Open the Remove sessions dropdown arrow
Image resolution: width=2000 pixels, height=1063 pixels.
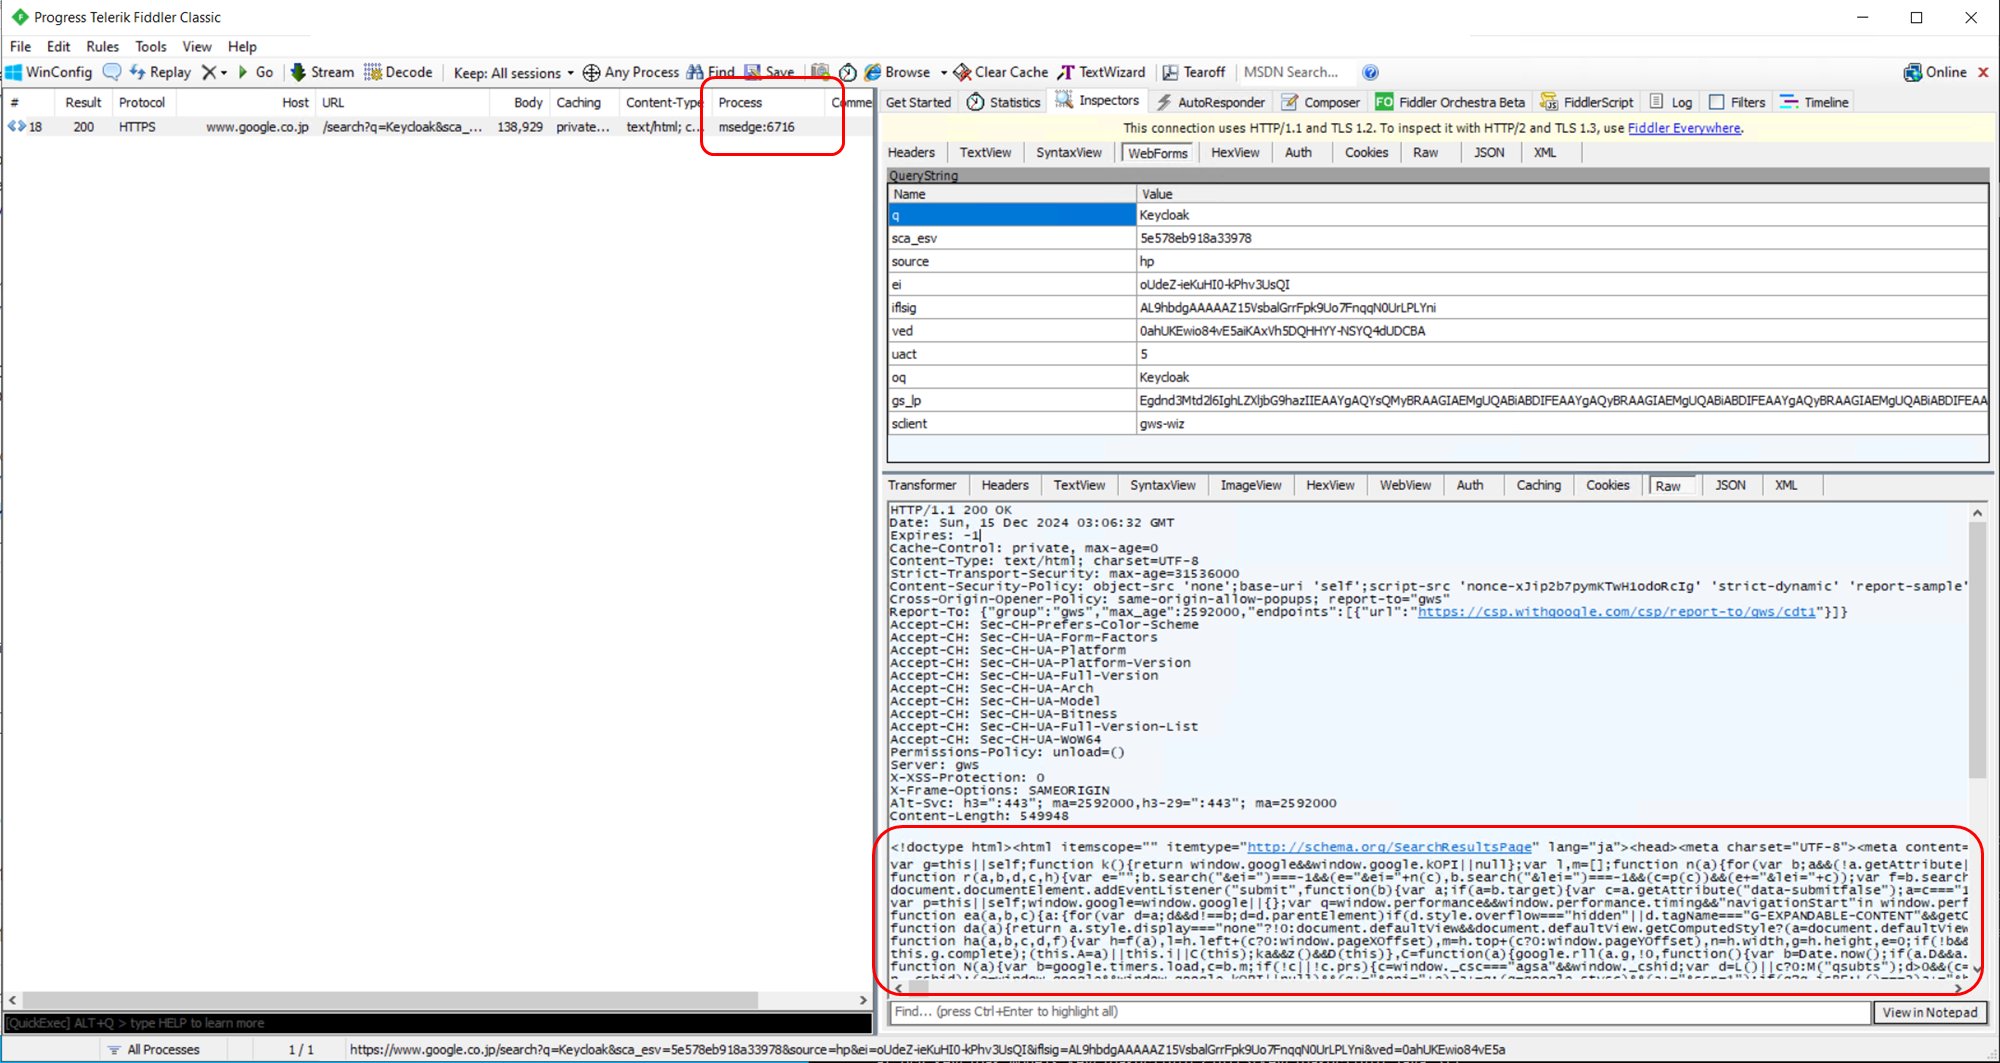224,72
